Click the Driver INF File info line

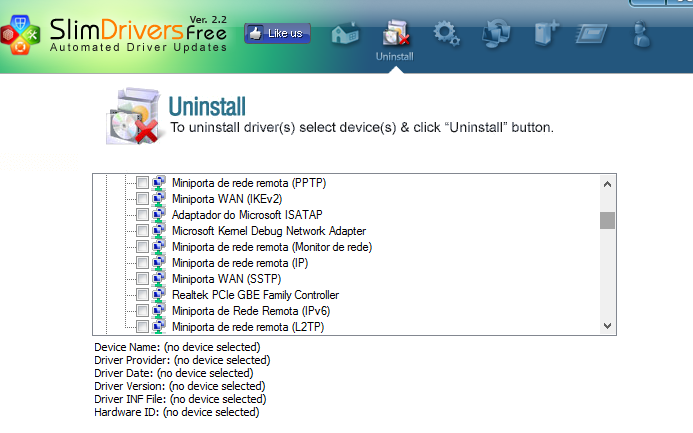tap(180, 399)
